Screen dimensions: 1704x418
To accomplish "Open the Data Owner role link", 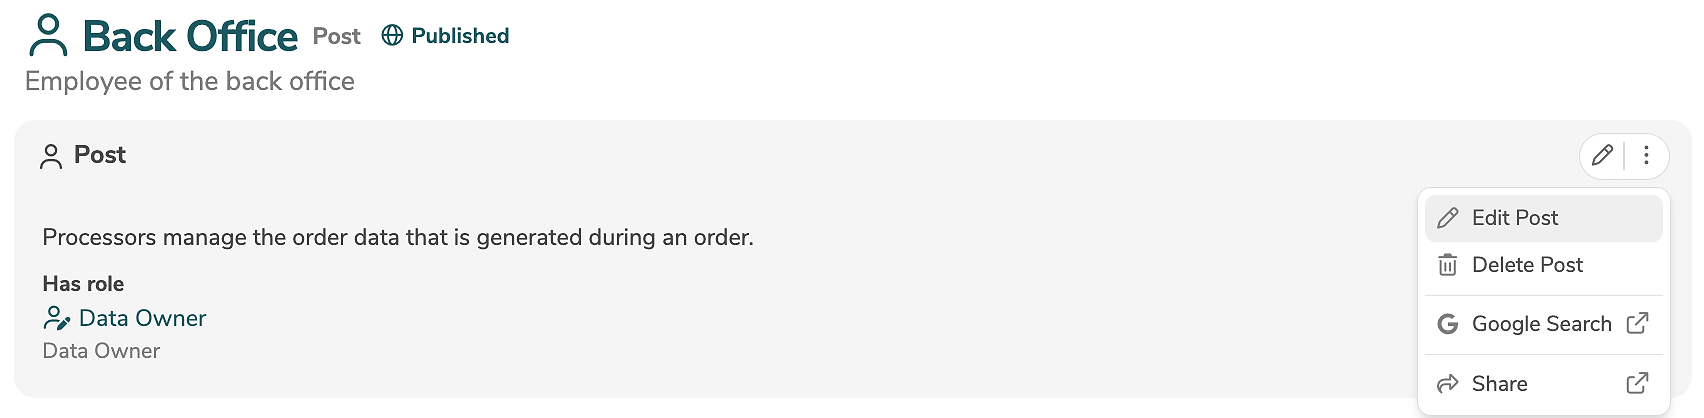I will click(x=142, y=318).
